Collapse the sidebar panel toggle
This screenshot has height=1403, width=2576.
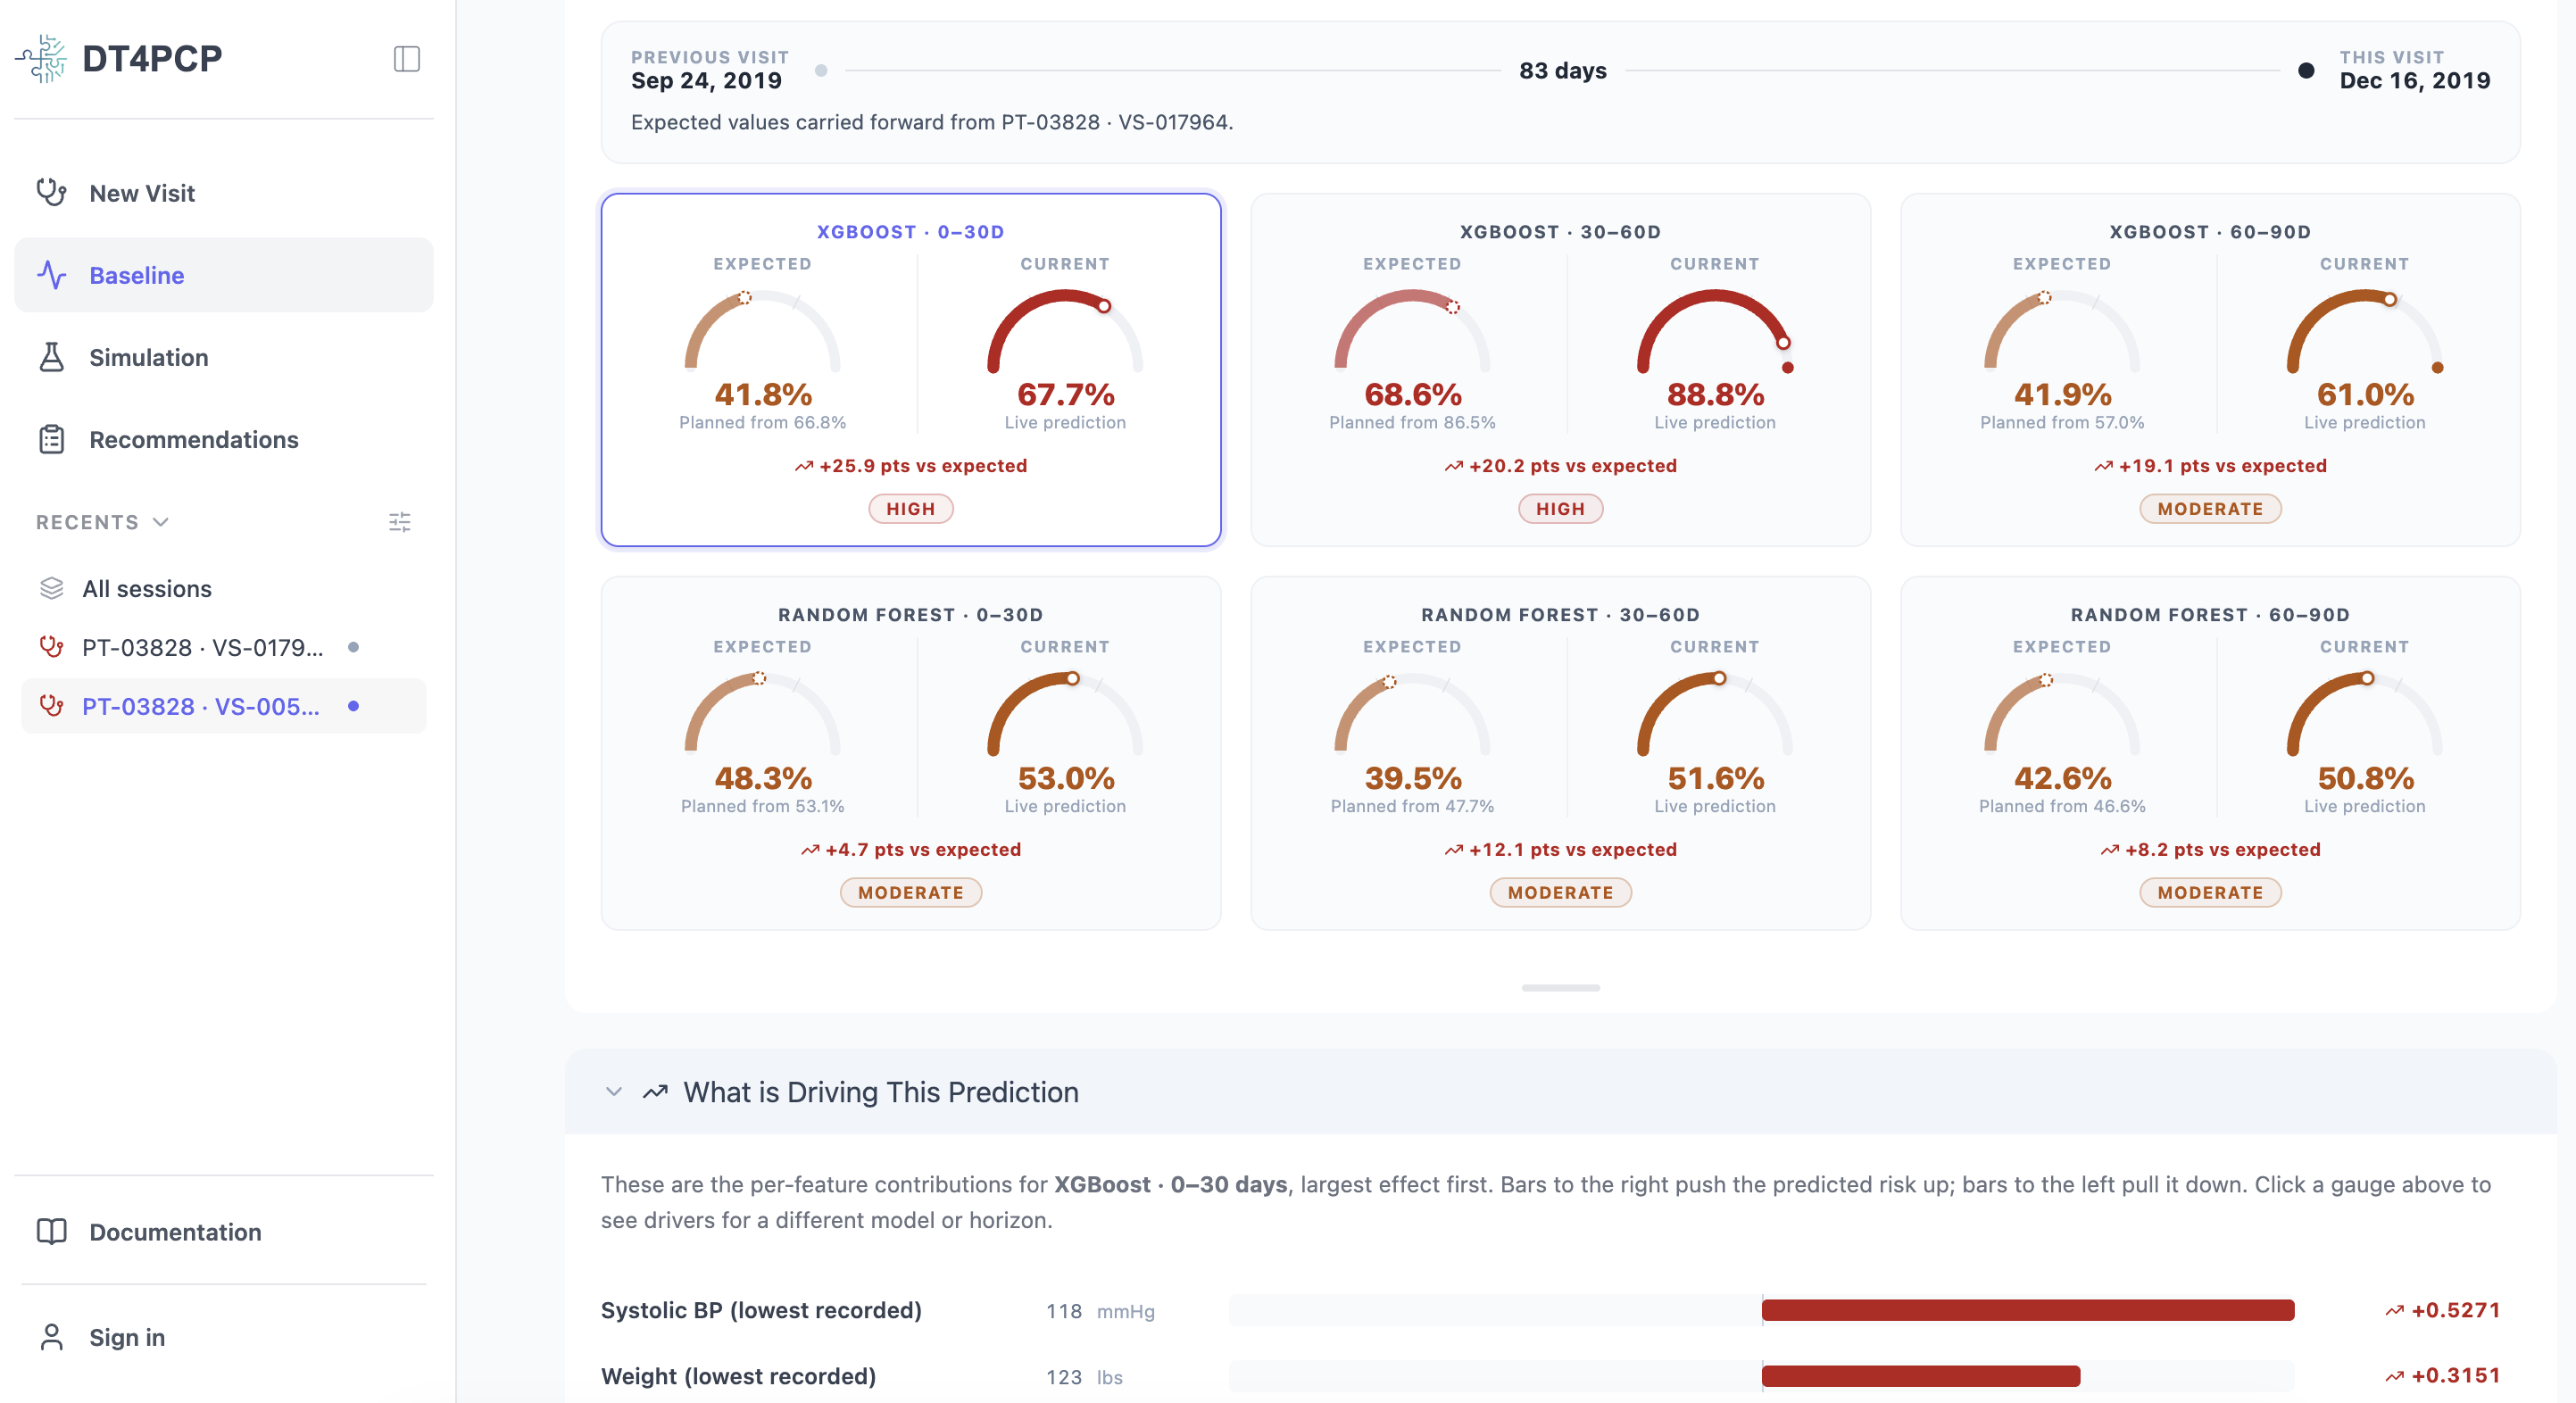(x=406, y=59)
